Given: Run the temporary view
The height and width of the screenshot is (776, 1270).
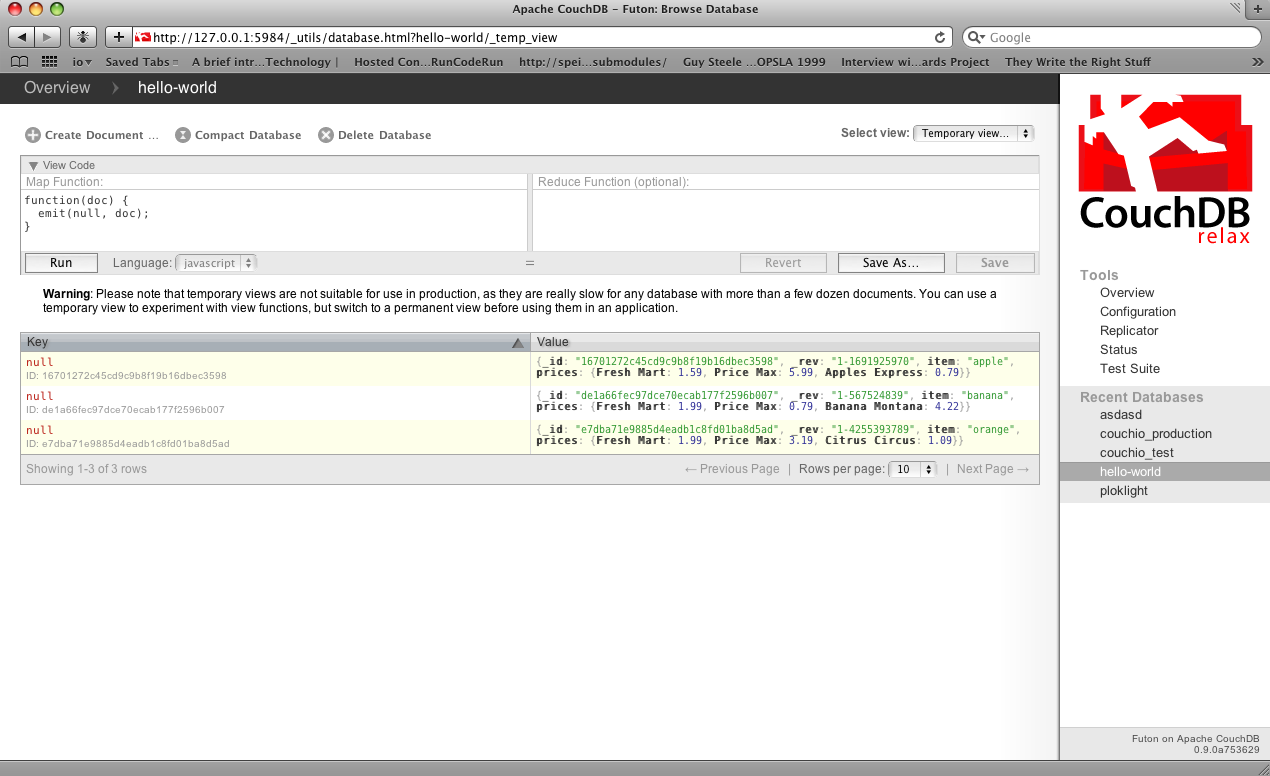Looking at the screenshot, I should (x=61, y=263).
